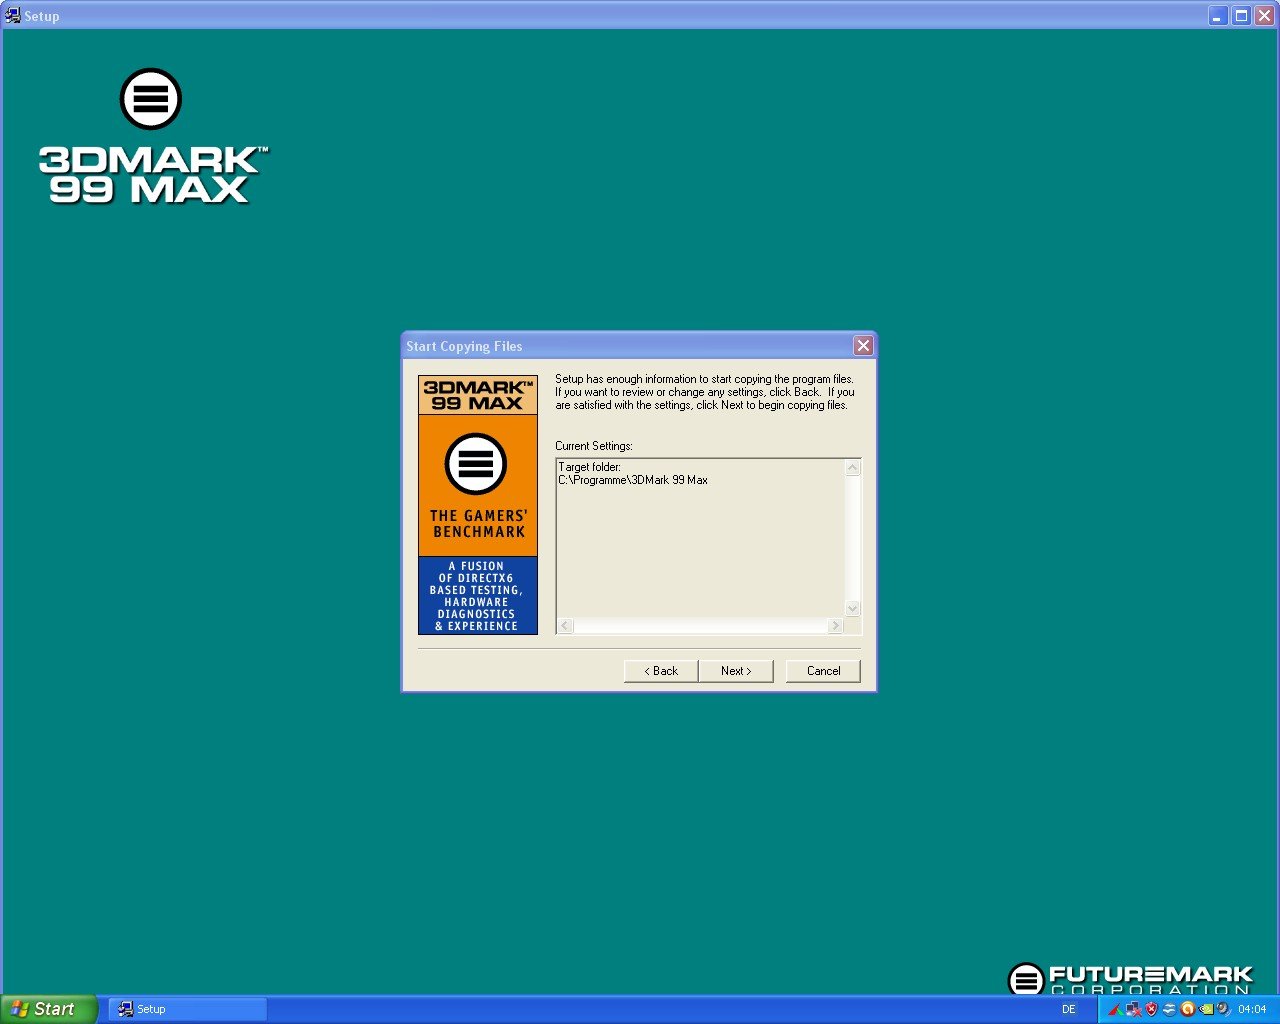Click the 3DMark 99 Max dialog banner image

click(478, 505)
